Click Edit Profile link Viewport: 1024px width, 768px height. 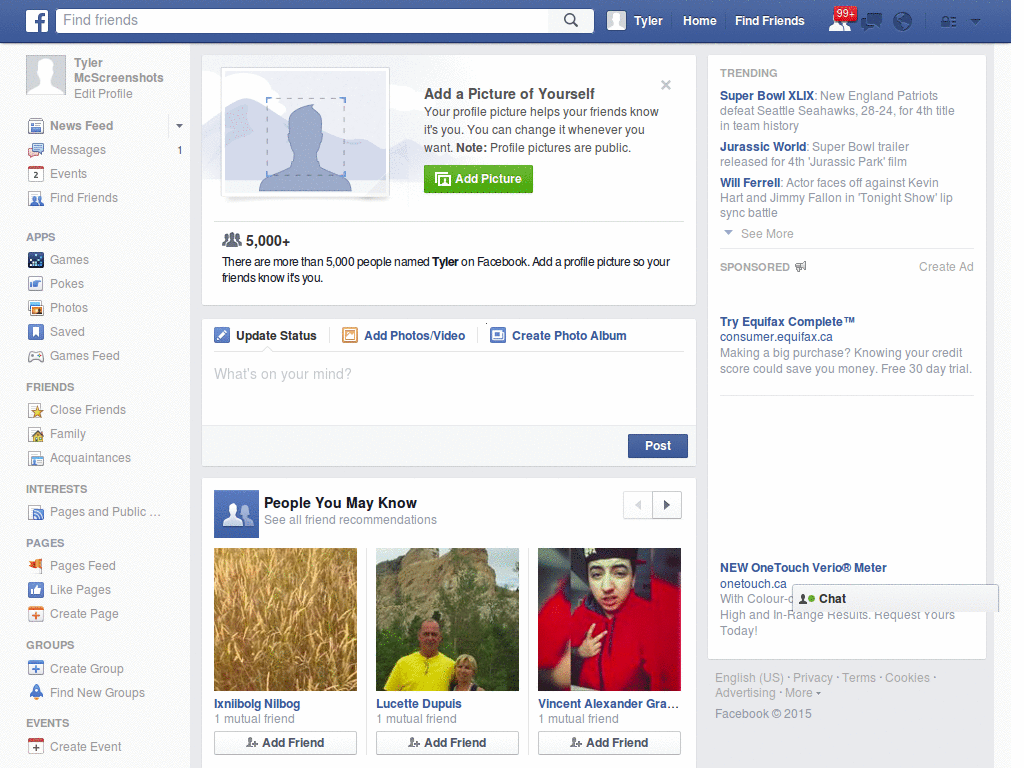pyautogui.click(x=103, y=94)
